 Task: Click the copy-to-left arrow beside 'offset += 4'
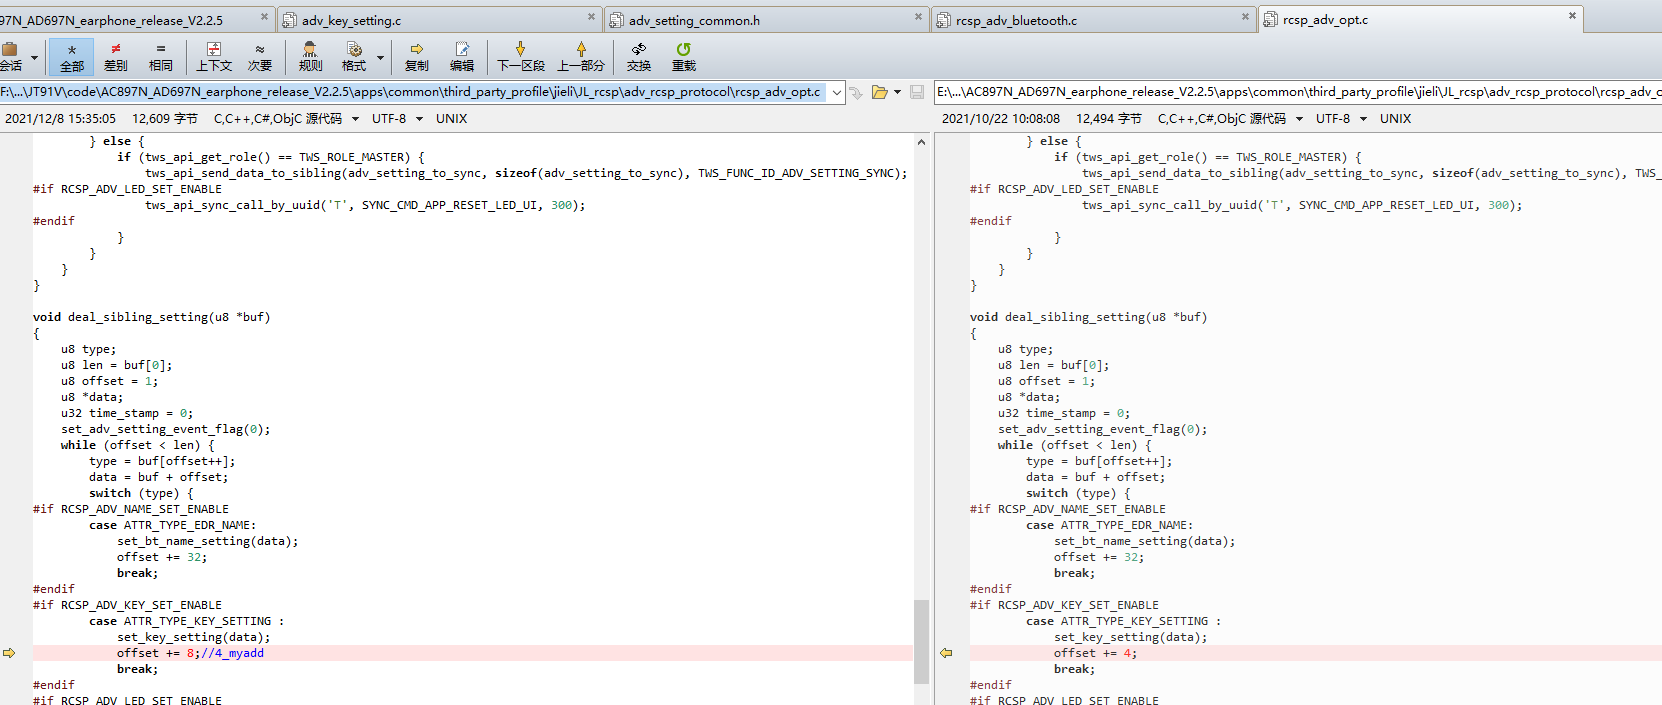pyautogui.click(x=946, y=653)
